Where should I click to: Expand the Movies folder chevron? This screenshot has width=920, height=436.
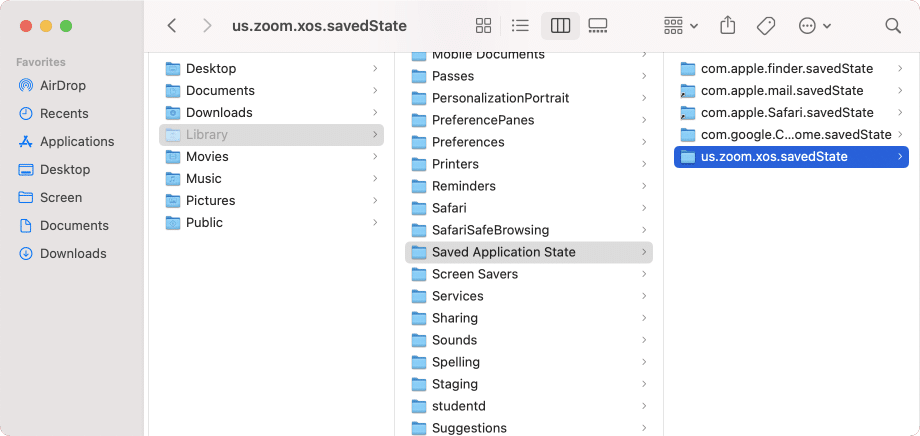(375, 157)
